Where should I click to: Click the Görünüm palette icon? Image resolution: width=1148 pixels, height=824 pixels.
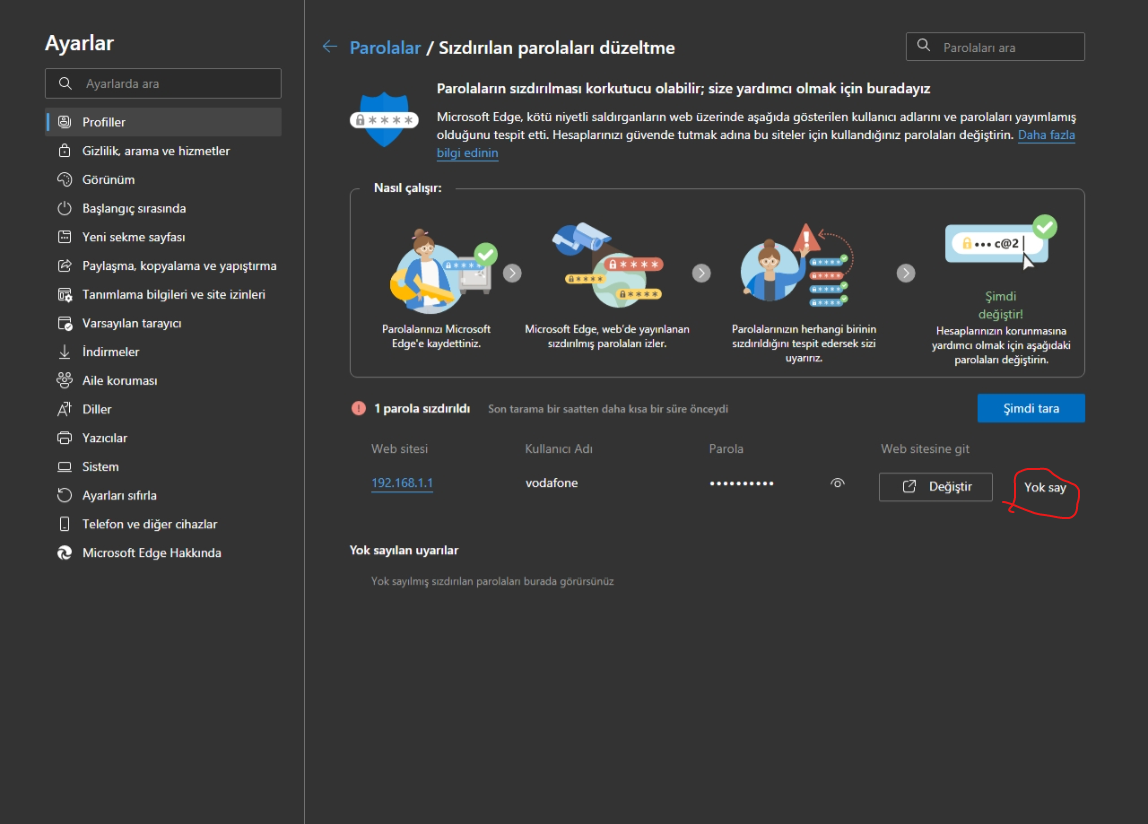pos(64,179)
